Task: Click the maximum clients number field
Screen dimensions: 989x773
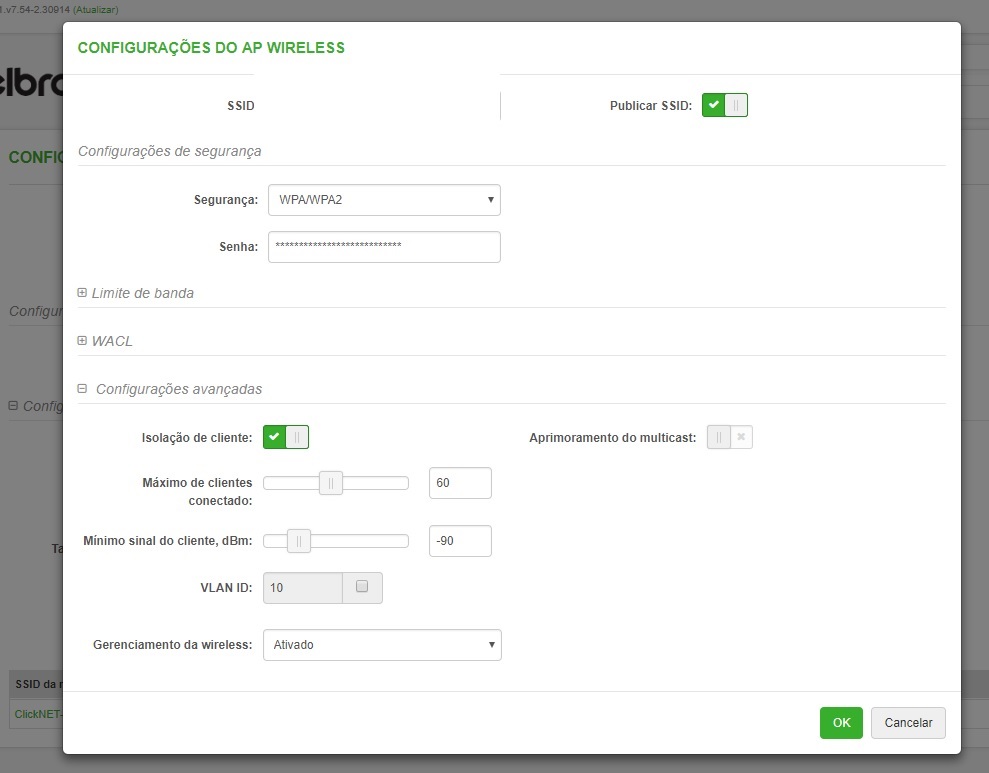Action: click(x=460, y=483)
